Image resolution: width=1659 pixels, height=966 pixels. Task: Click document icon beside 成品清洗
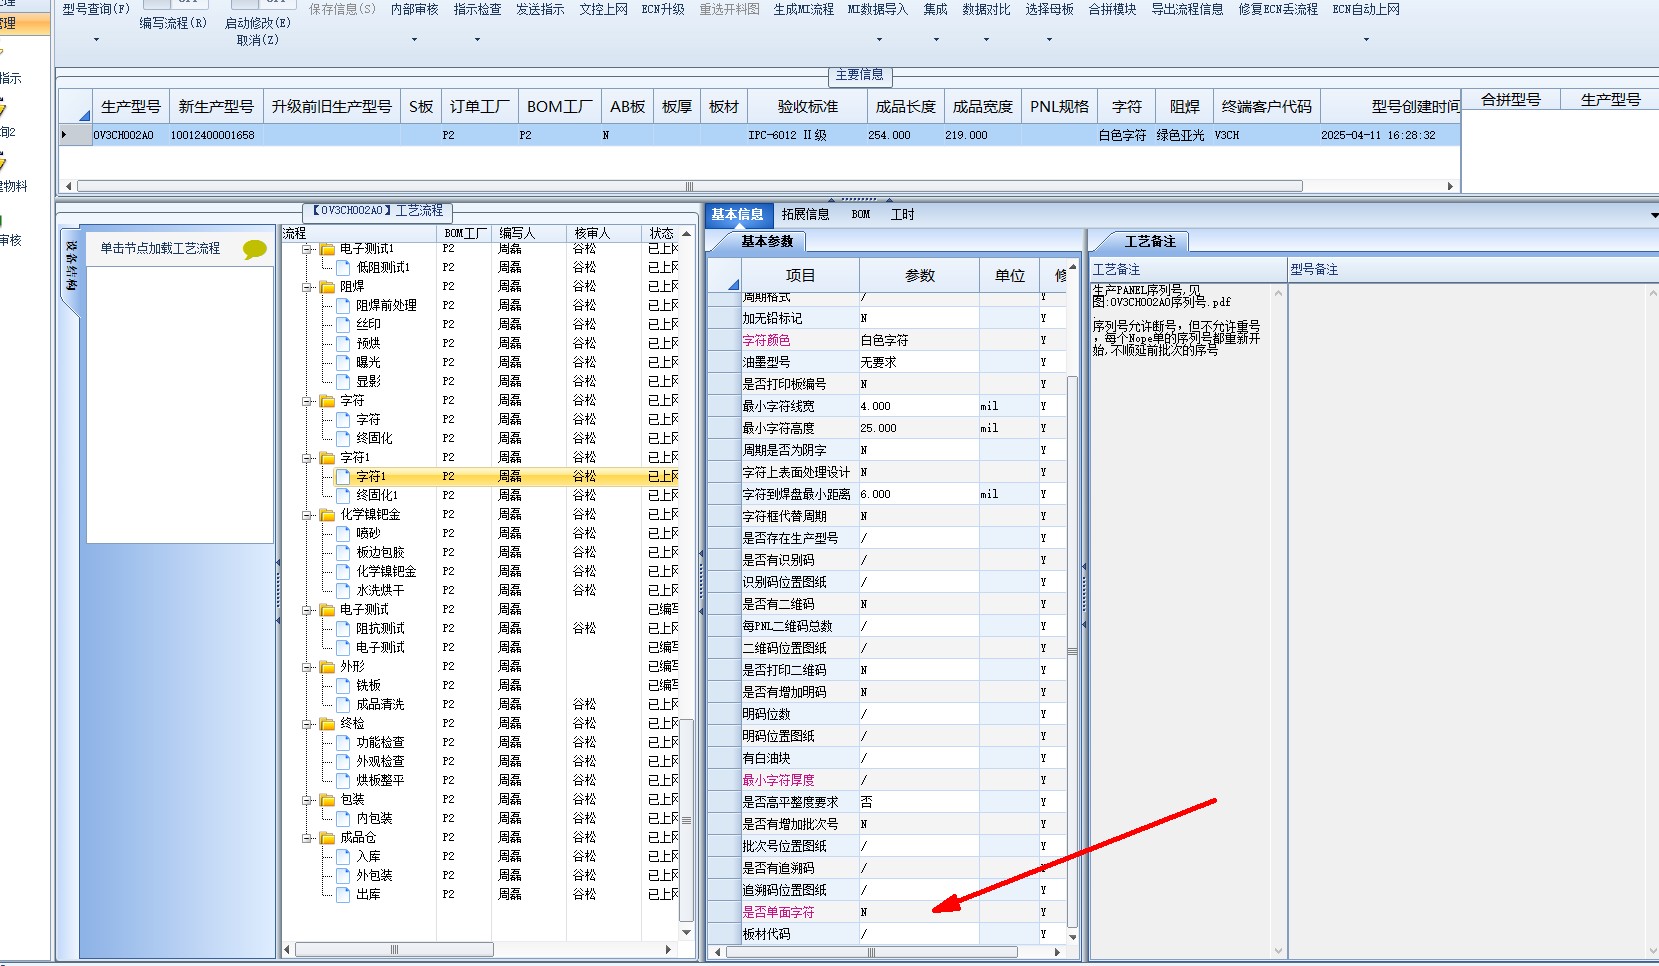click(343, 705)
